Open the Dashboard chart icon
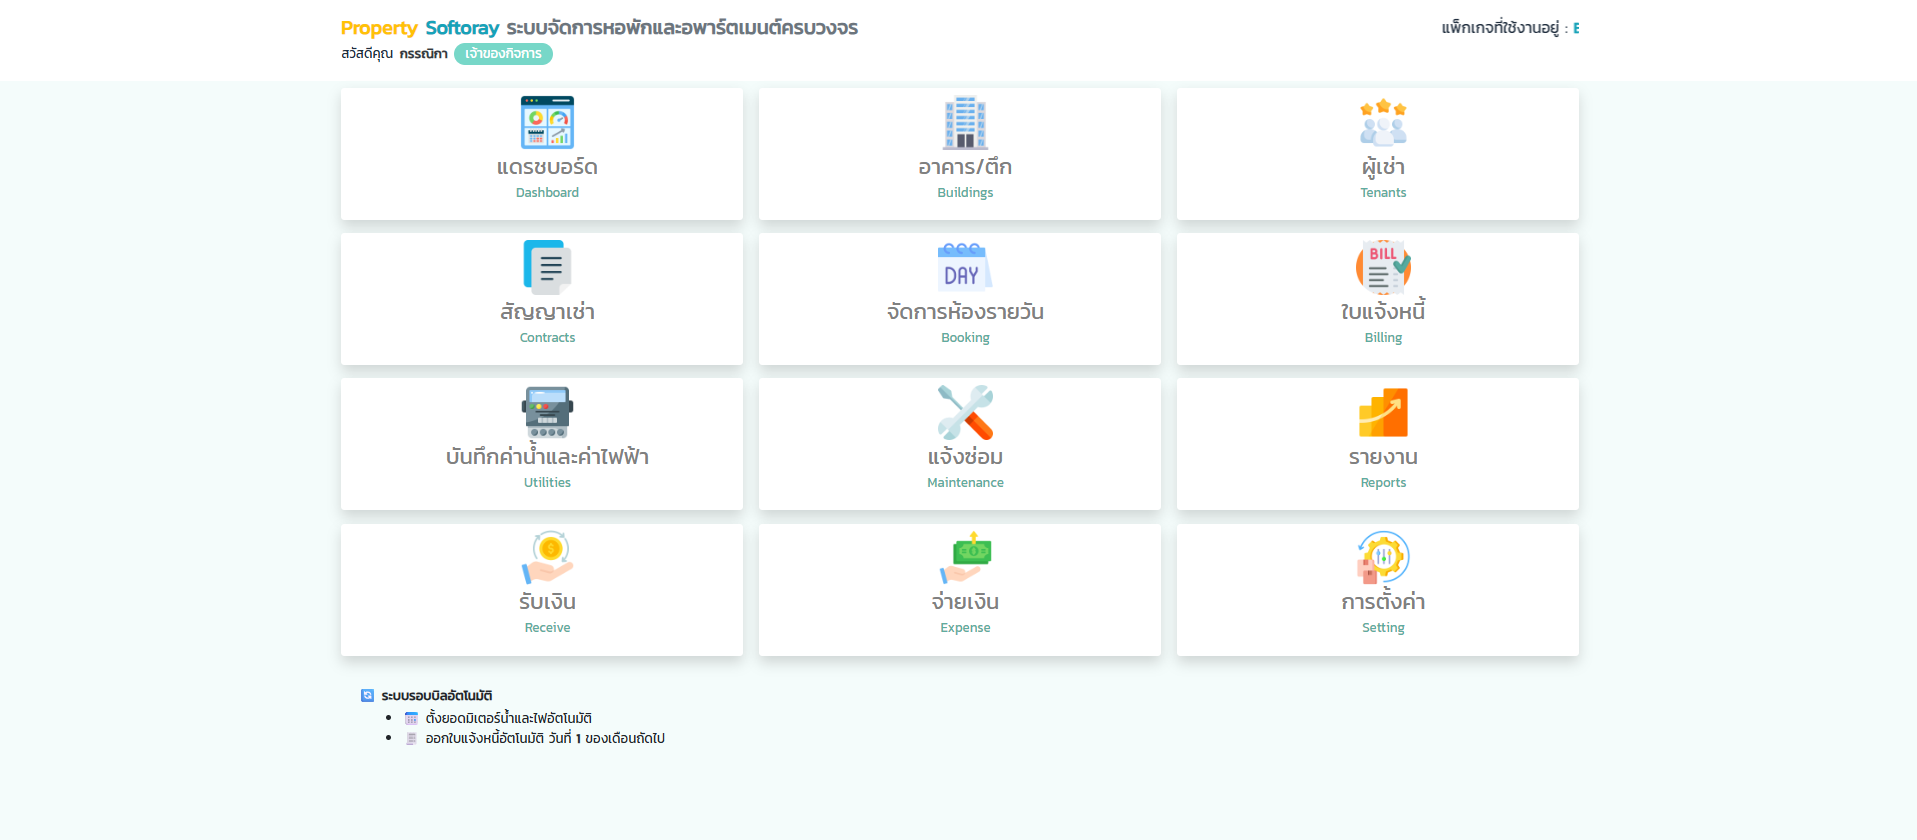 (x=547, y=122)
